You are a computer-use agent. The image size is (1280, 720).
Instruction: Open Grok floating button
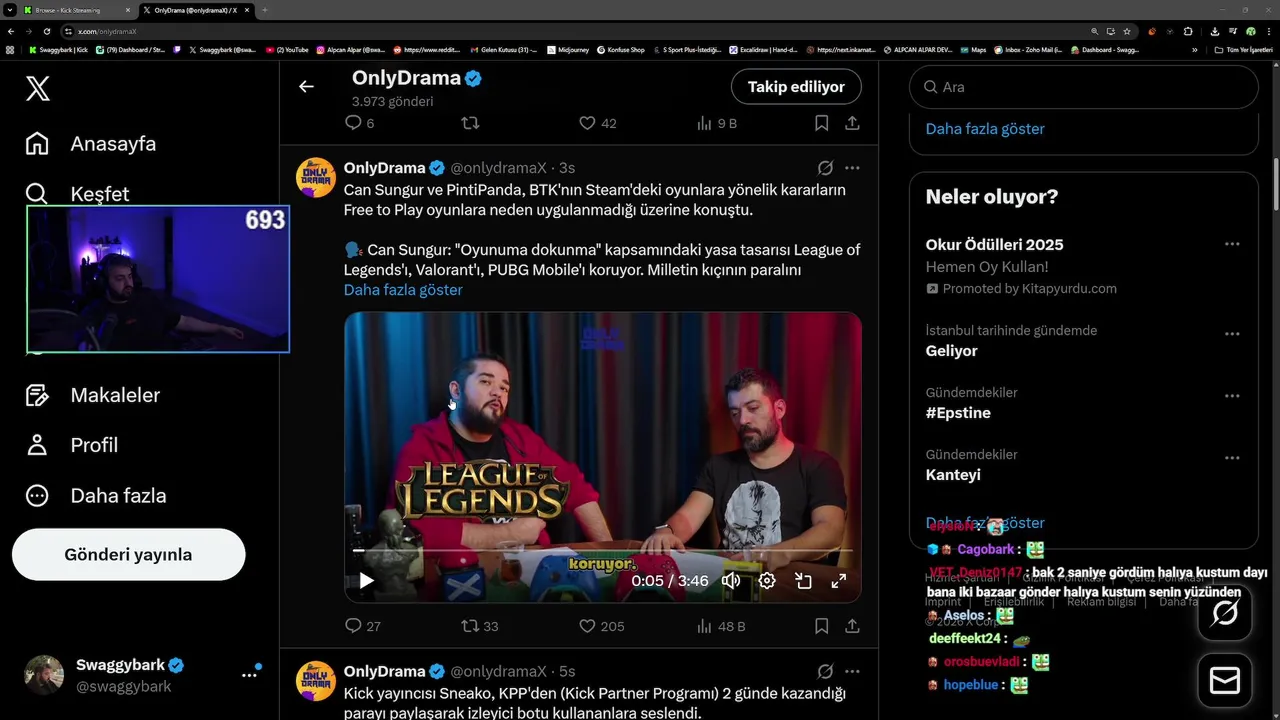[x=1225, y=613]
